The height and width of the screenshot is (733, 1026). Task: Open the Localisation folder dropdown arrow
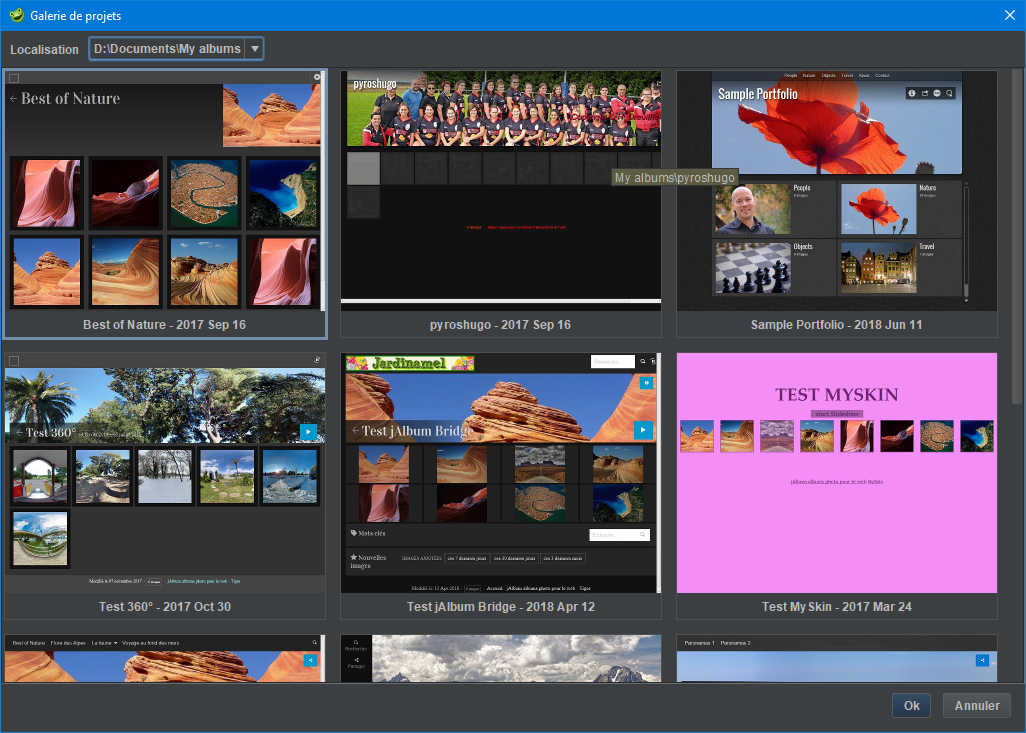(255, 49)
